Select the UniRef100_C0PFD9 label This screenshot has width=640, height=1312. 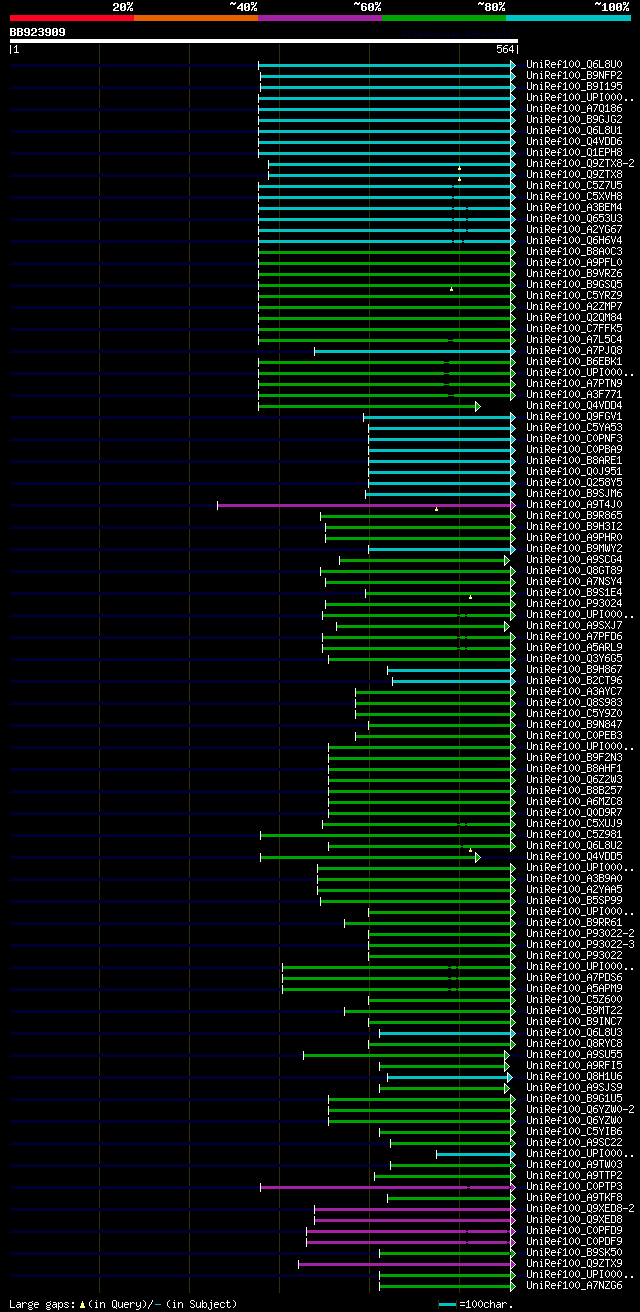(574, 1231)
